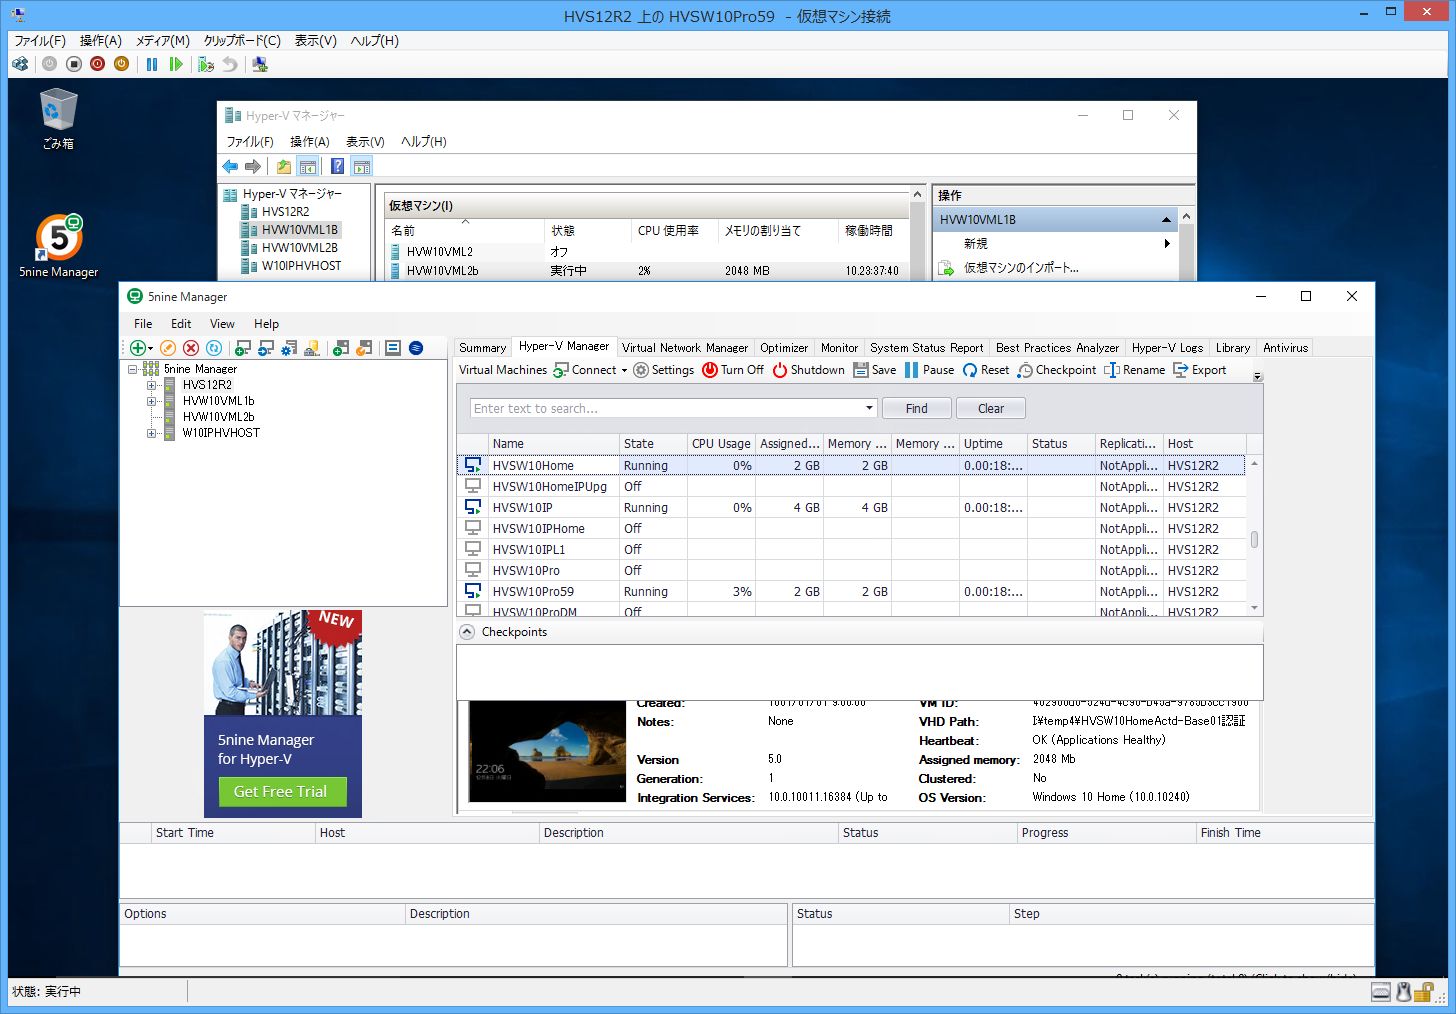This screenshot has width=1456, height=1014.
Task: Switch to the Summary tab
Action: 482,348
